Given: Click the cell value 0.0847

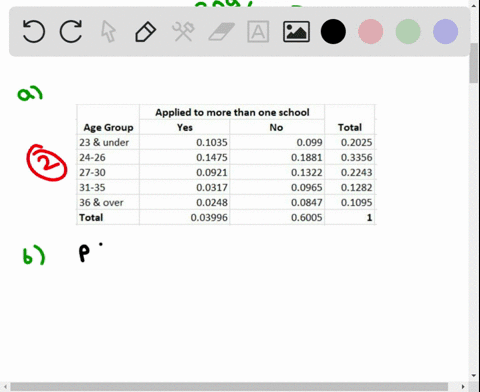Looking at the screenshot, I should [307, 202].
